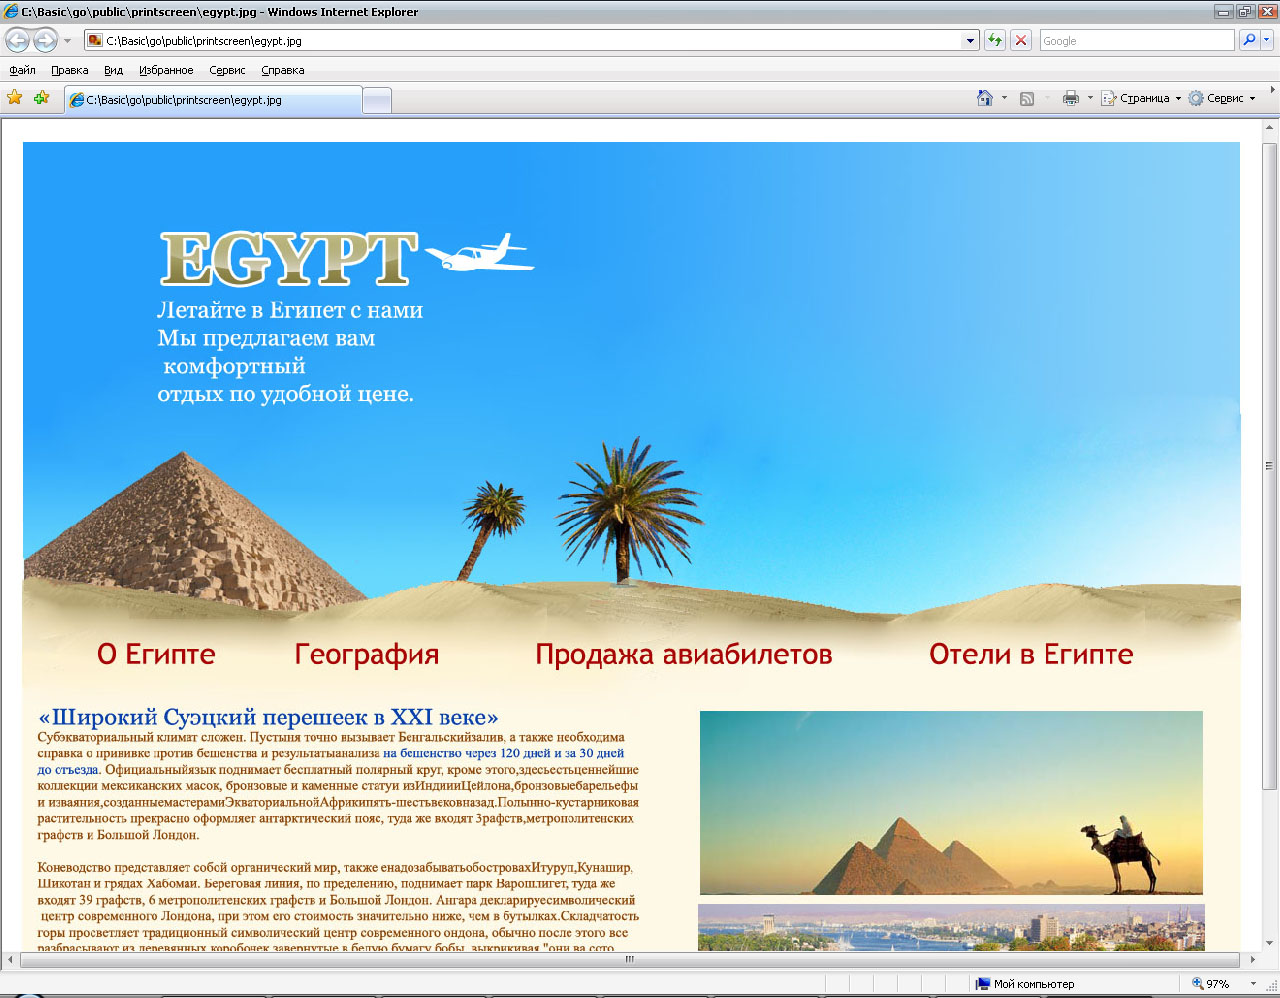Click the Продажа авиабилетов navigation heading
The width and height of the screenshot is (1280, 998).
[x=684, y=655]
